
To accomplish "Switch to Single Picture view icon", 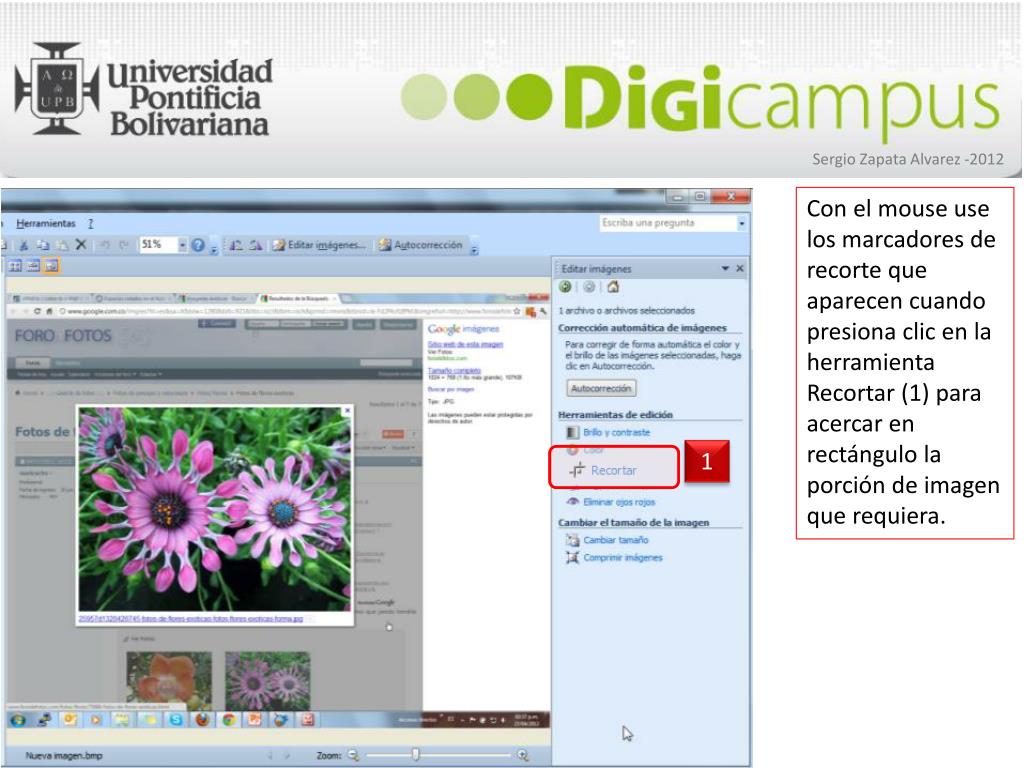I will click(x=52, y=266).
